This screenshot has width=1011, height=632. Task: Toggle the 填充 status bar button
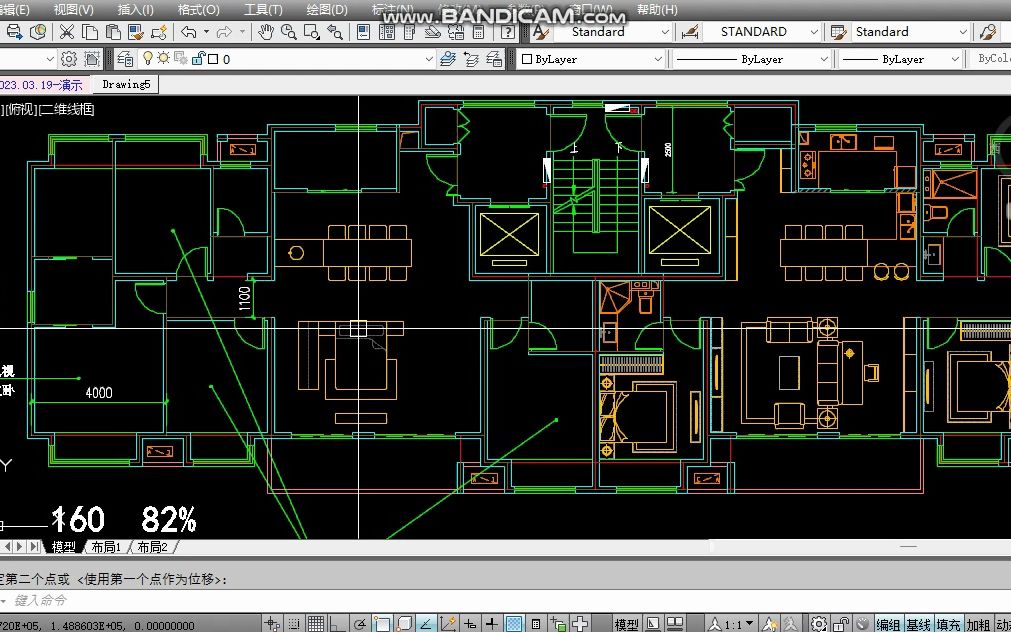948,624
